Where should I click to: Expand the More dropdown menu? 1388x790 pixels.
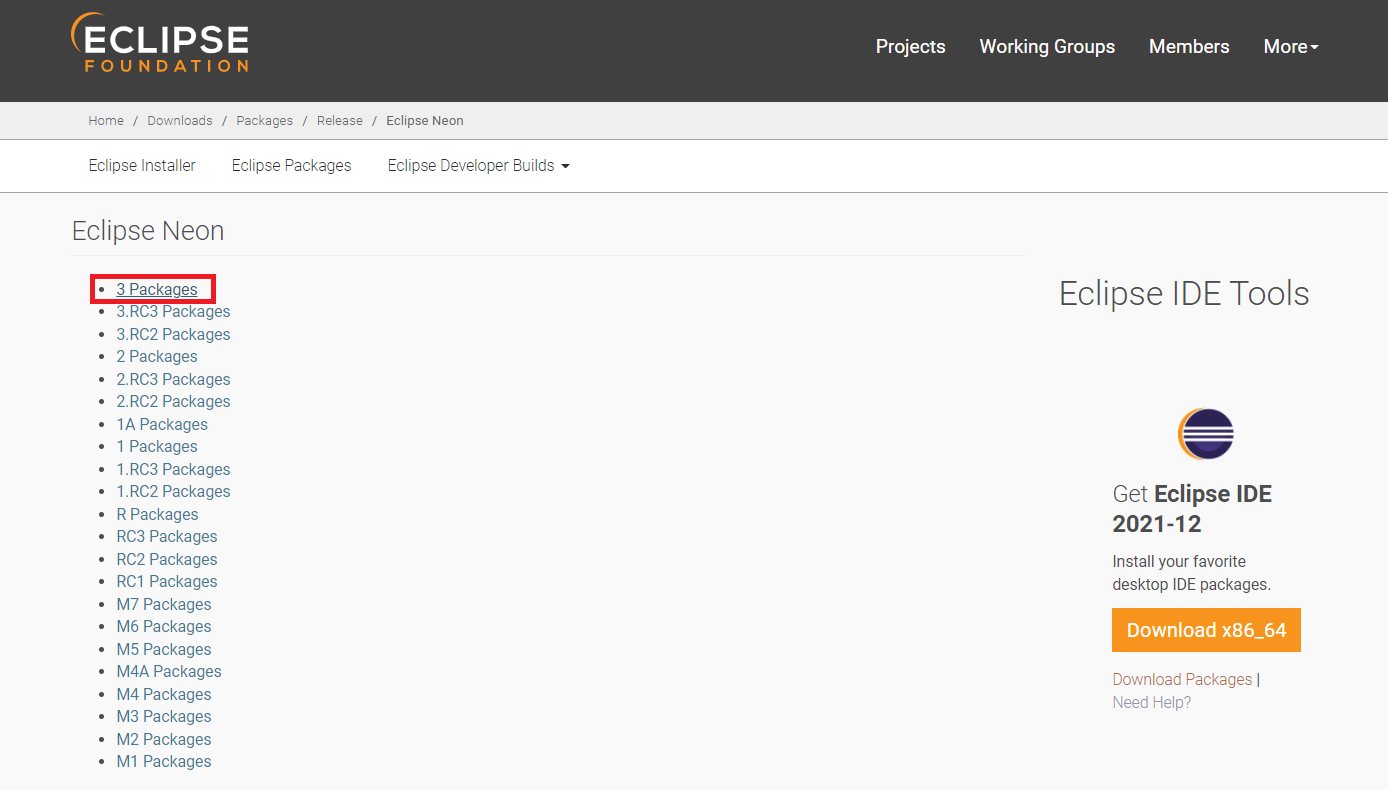click(1291, 47)
